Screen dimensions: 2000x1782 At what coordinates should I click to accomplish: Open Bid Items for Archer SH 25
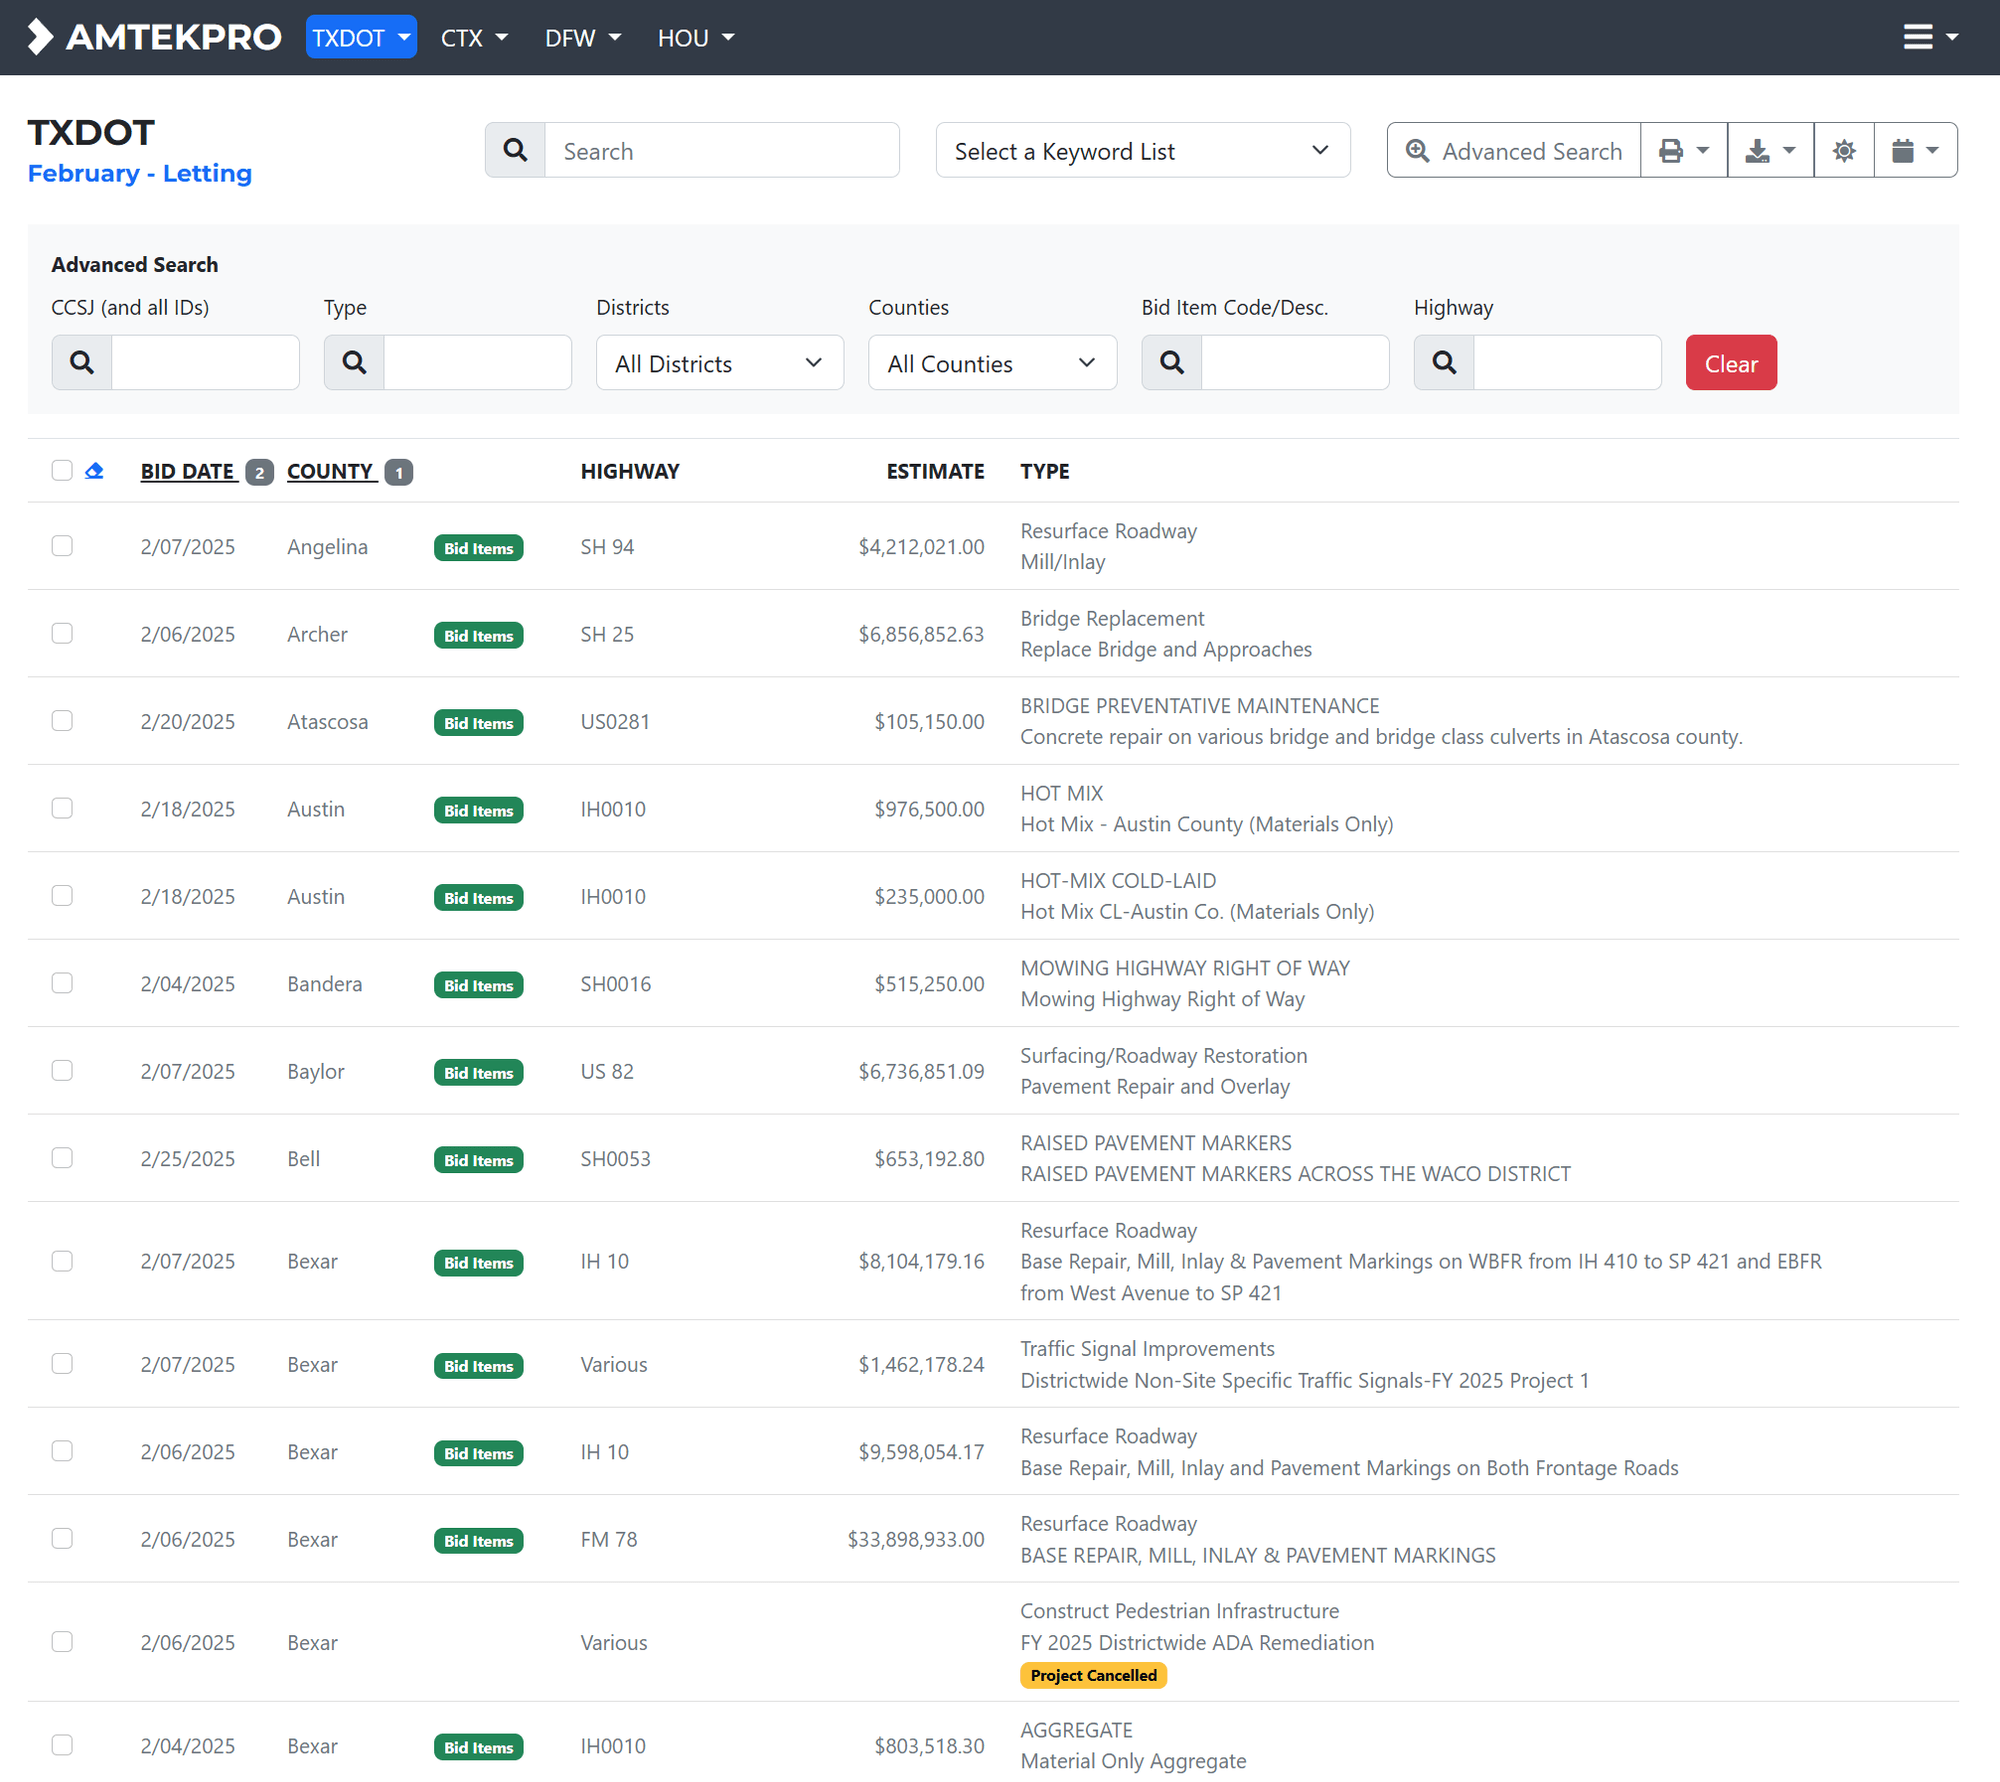tap(478, 636)
